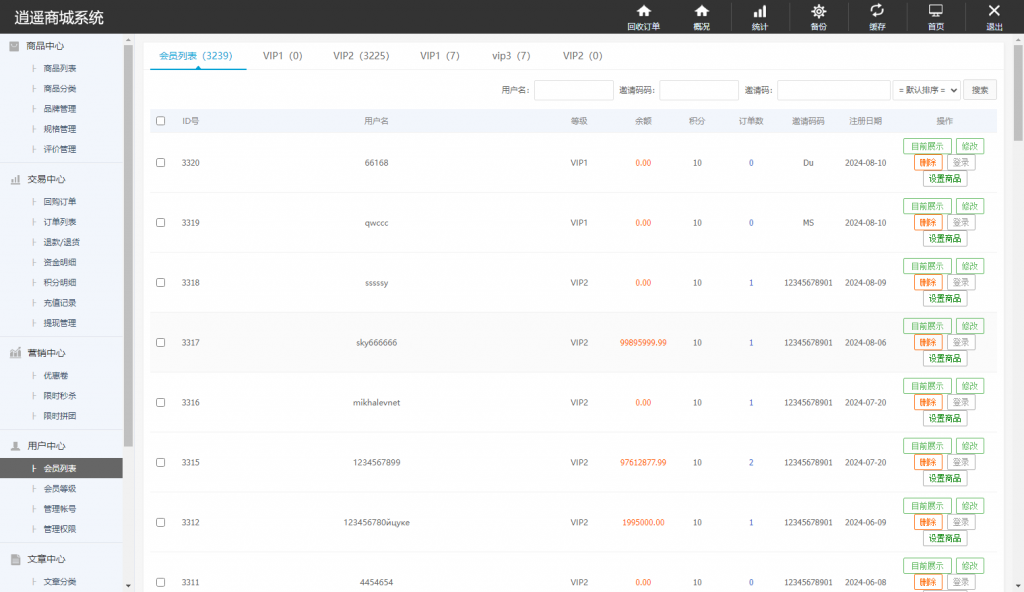Click the 概况 overview home icon
The image size is (1024, 592).
pos(701,17)
